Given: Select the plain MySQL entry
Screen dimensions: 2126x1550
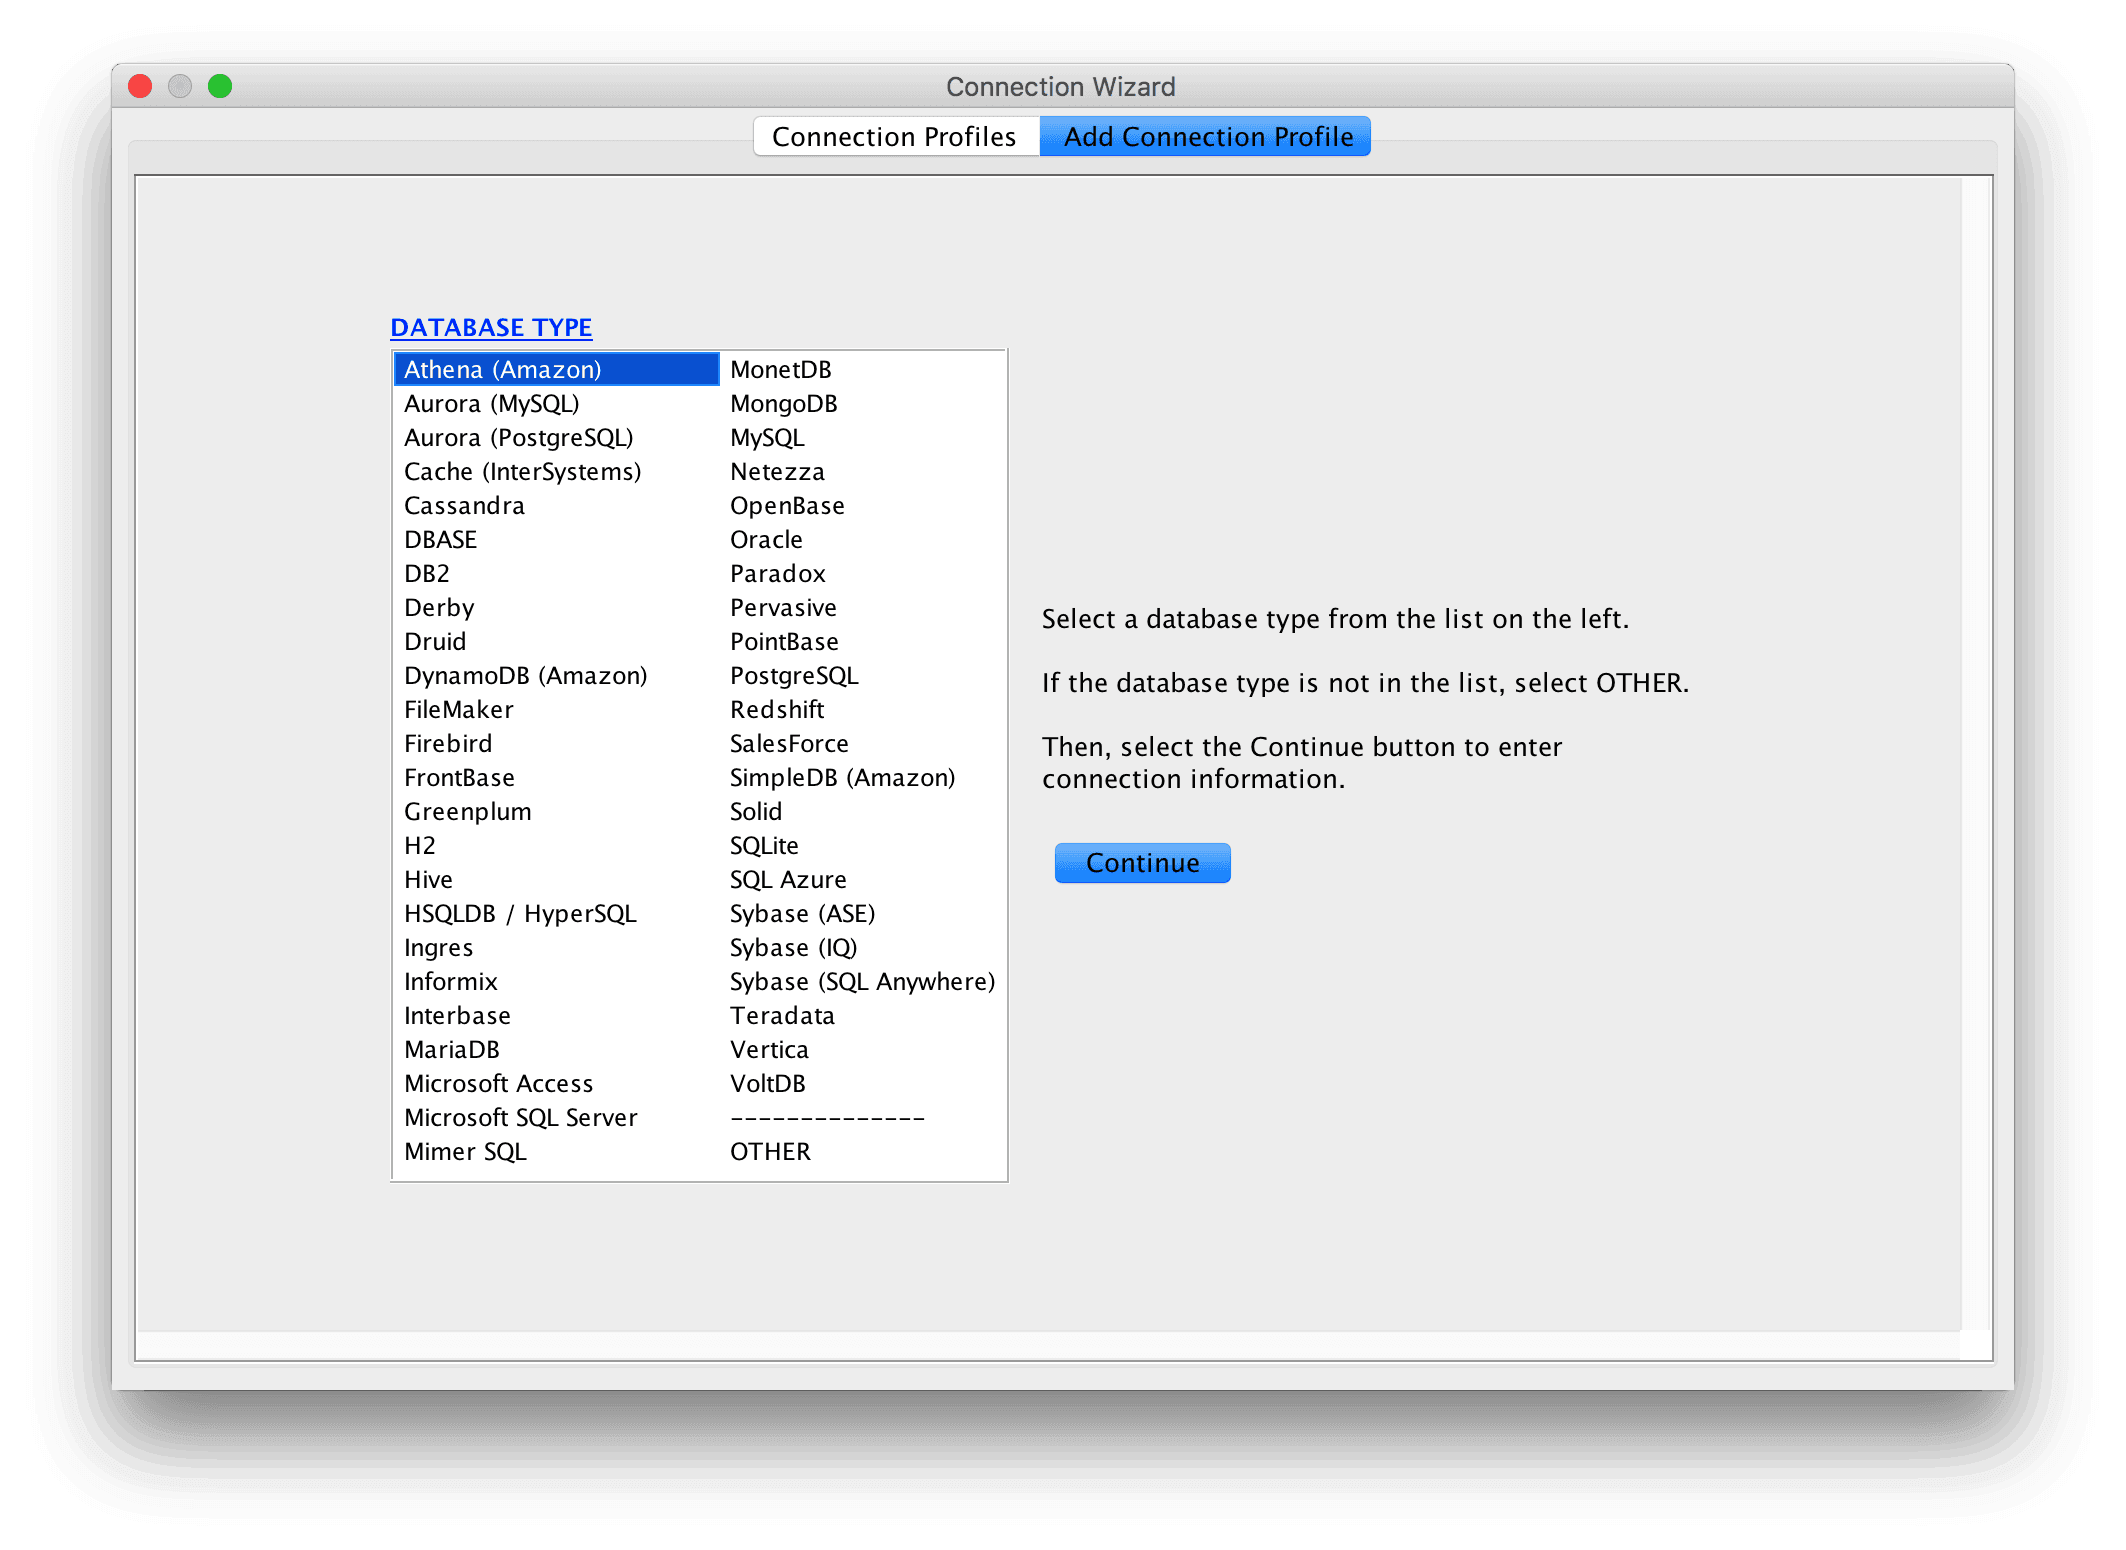Looking at the screenshot, I should [862, 437].
